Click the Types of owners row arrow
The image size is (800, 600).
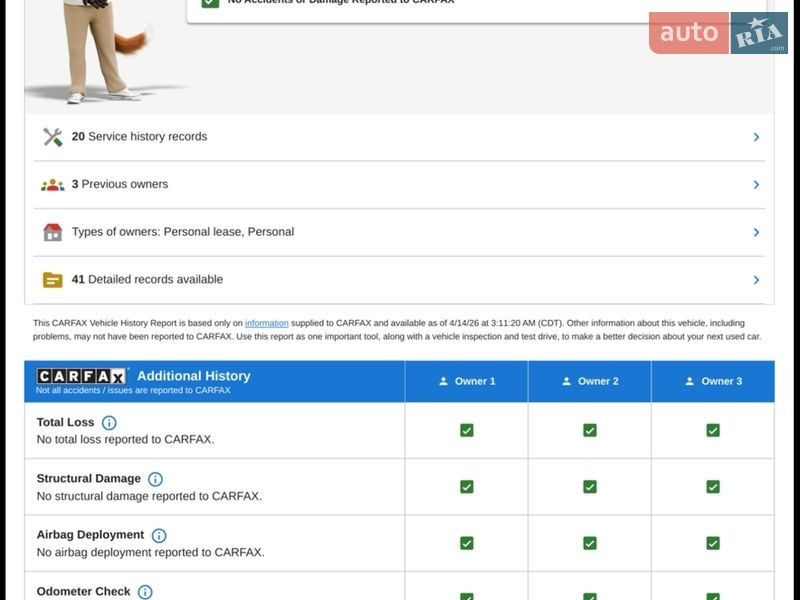(x=756, y=232)
